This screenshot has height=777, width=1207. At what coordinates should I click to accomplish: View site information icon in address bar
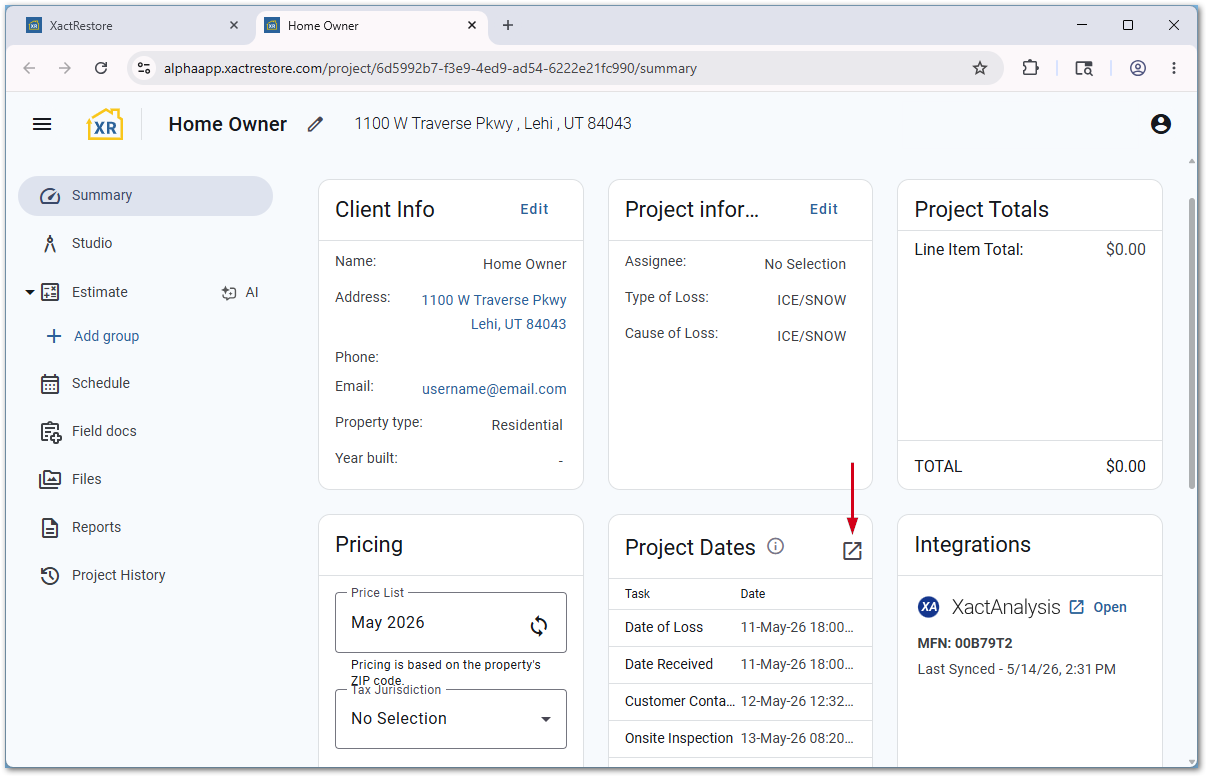click(x=144, y=68)
